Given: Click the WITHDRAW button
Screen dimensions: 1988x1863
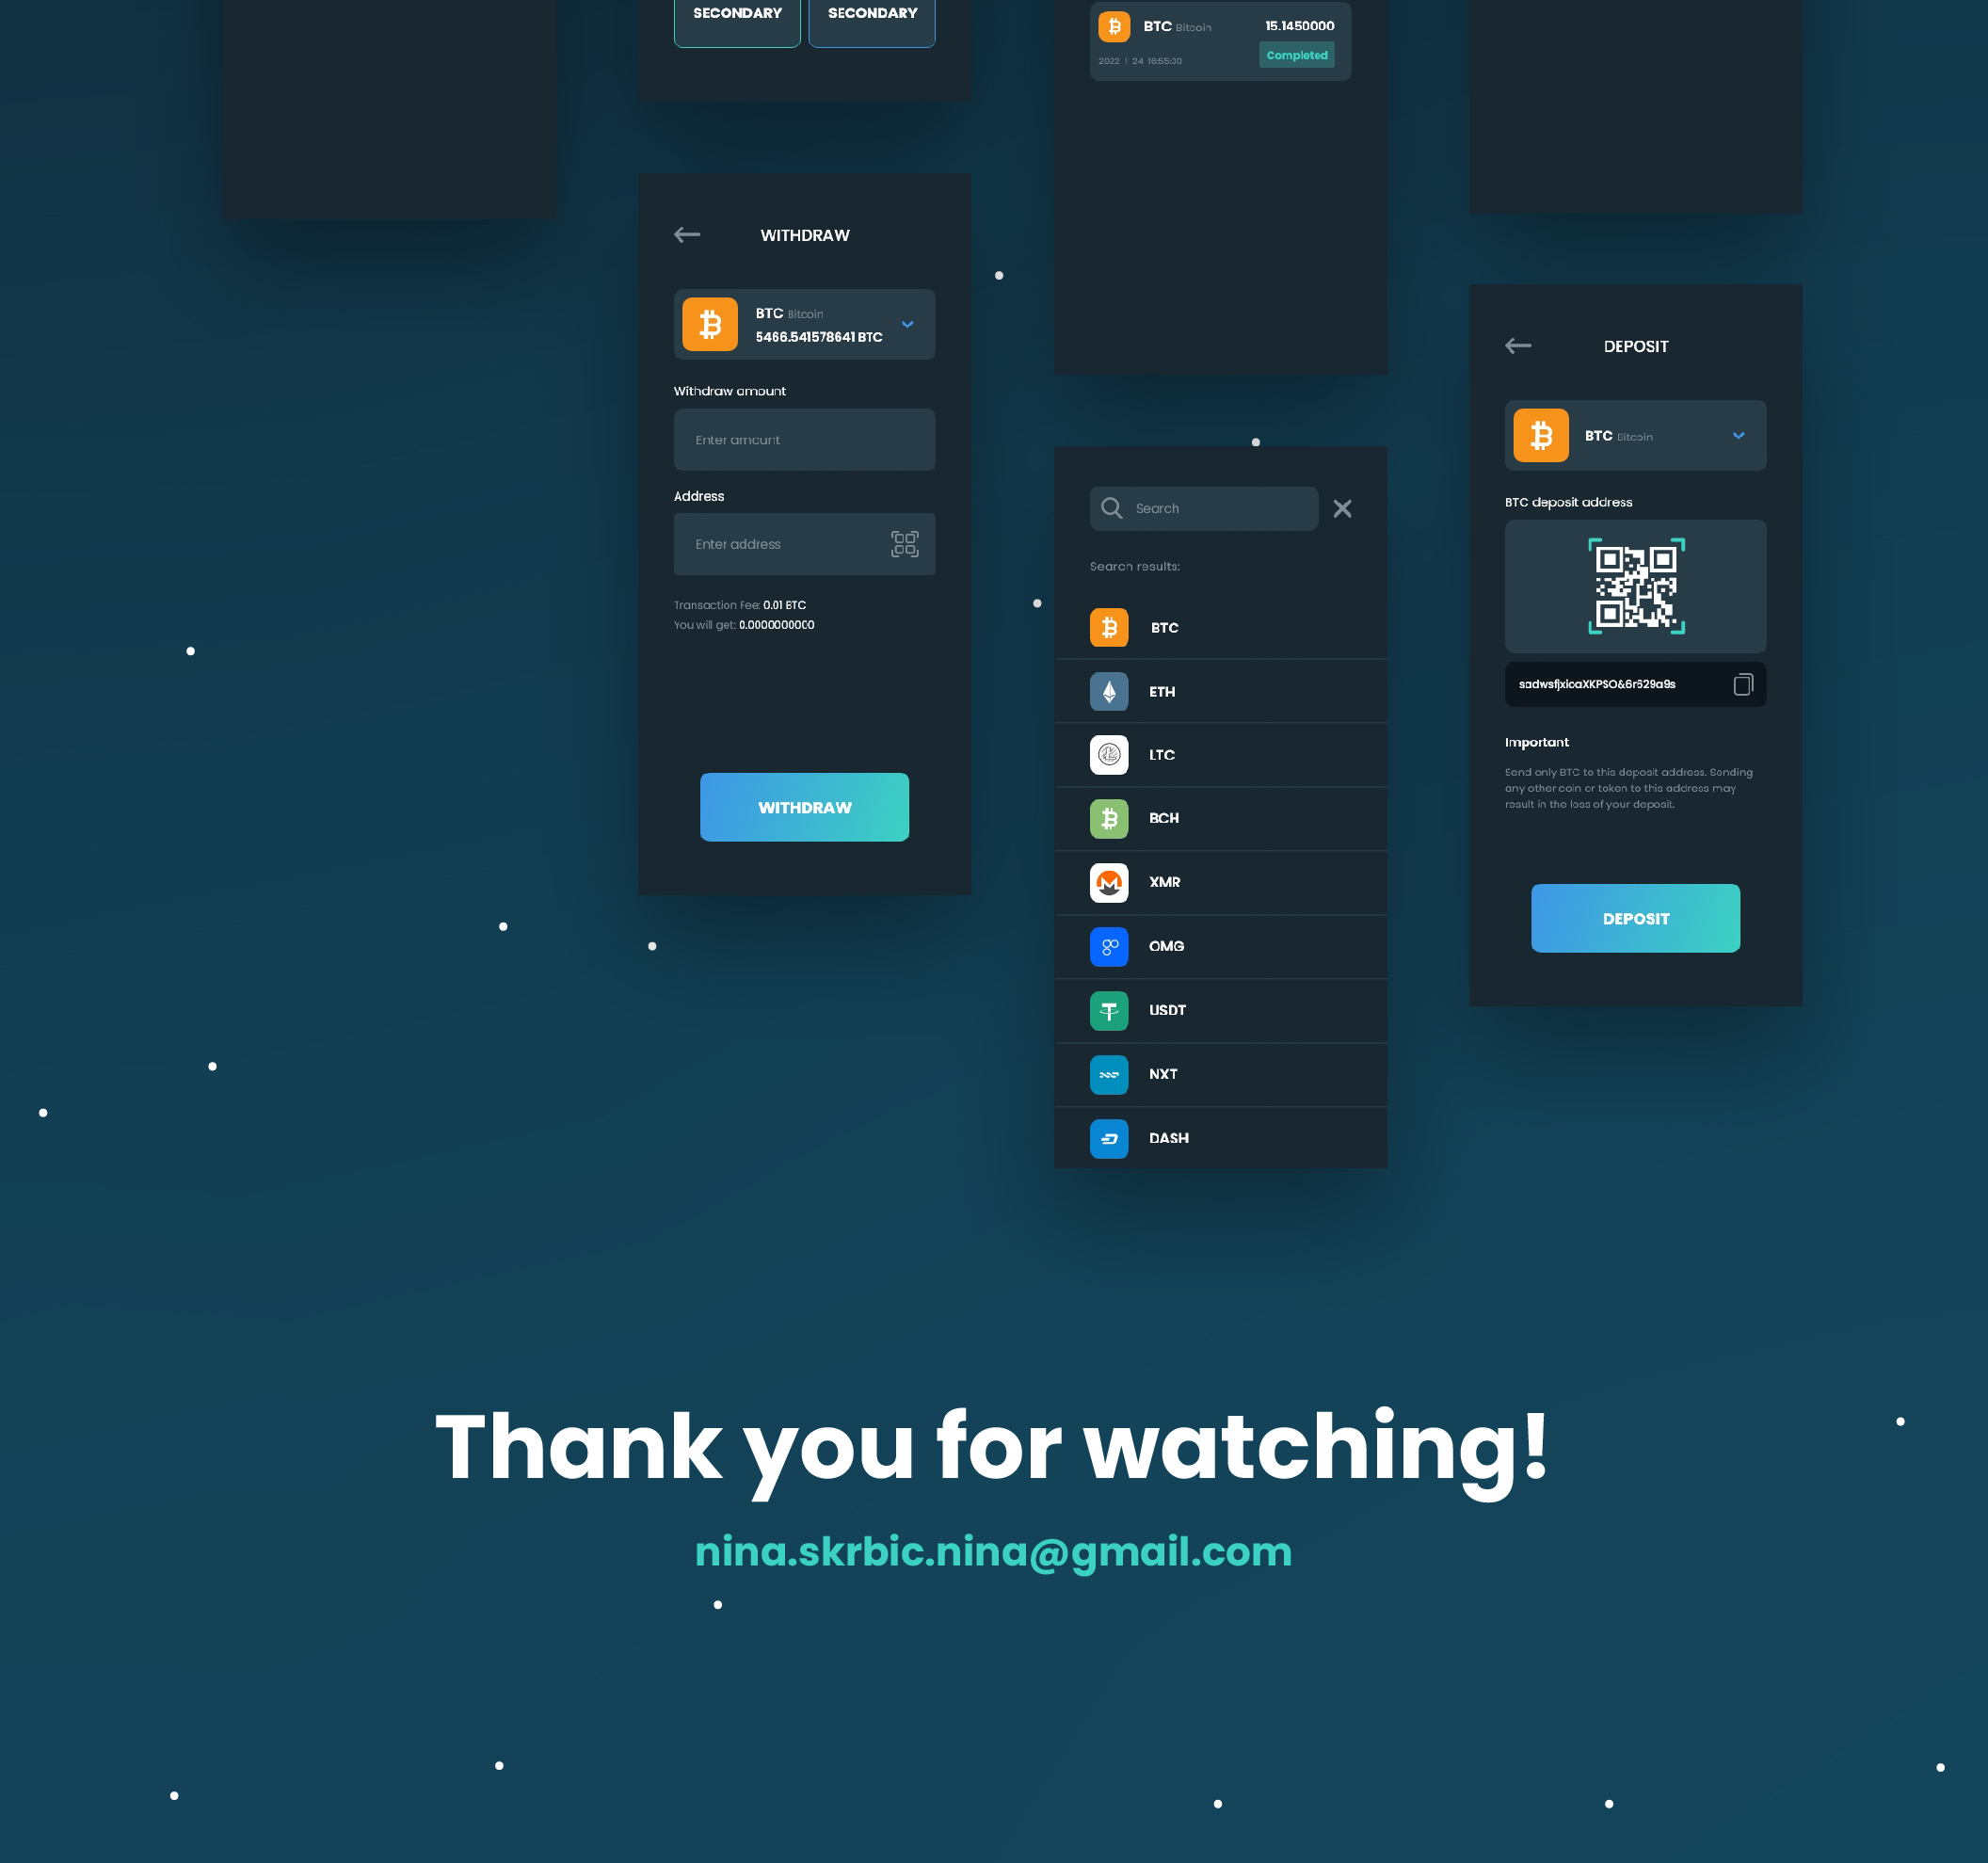Looking at the screenshot, I should (x=805, y=807).
